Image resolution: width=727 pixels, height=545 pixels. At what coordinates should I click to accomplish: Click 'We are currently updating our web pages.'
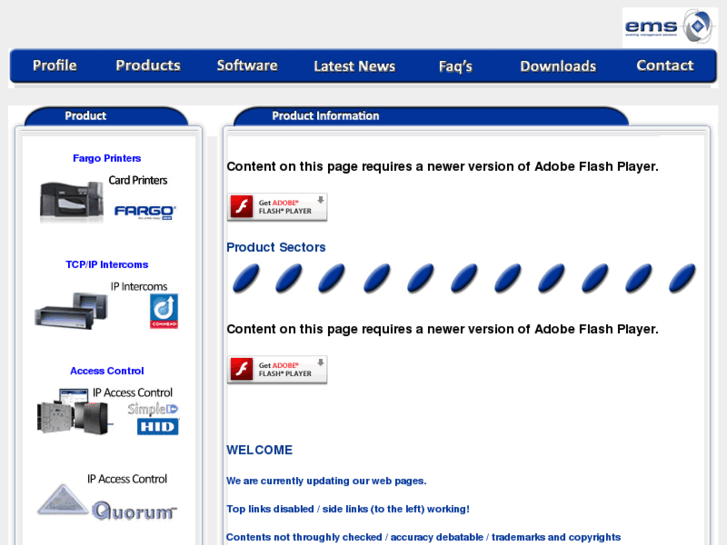coord(326,481)
